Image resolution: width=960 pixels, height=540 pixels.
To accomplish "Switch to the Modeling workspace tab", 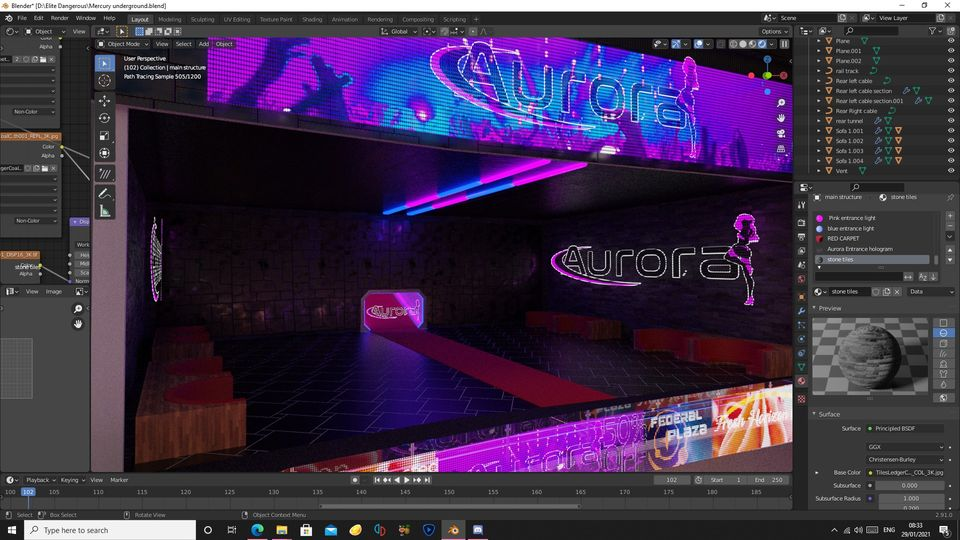I will pyautogui.click(x=170, y=20).
